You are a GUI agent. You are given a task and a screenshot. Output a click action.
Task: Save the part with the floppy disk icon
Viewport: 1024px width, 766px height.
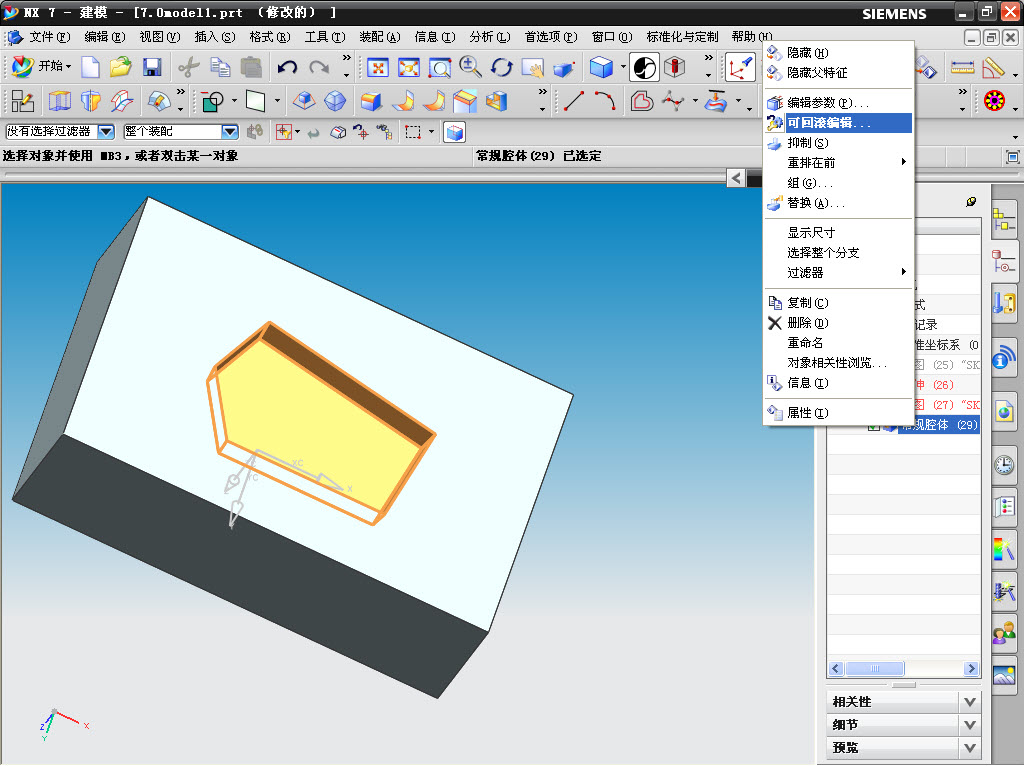[152, 67]
